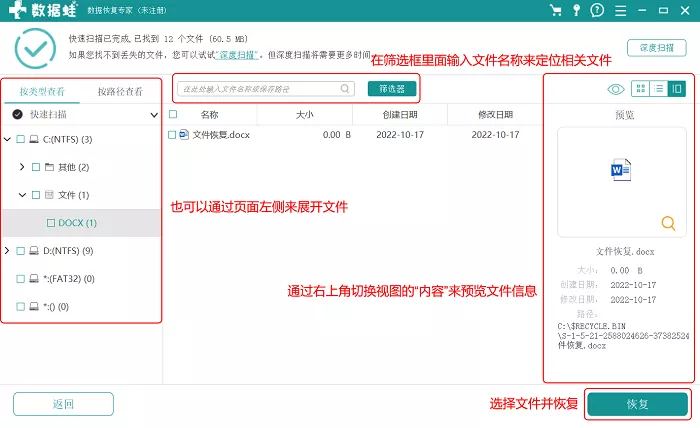Sort by the 名称 column header
Viewport: 700px width, 428px height.
coord(209,115)
